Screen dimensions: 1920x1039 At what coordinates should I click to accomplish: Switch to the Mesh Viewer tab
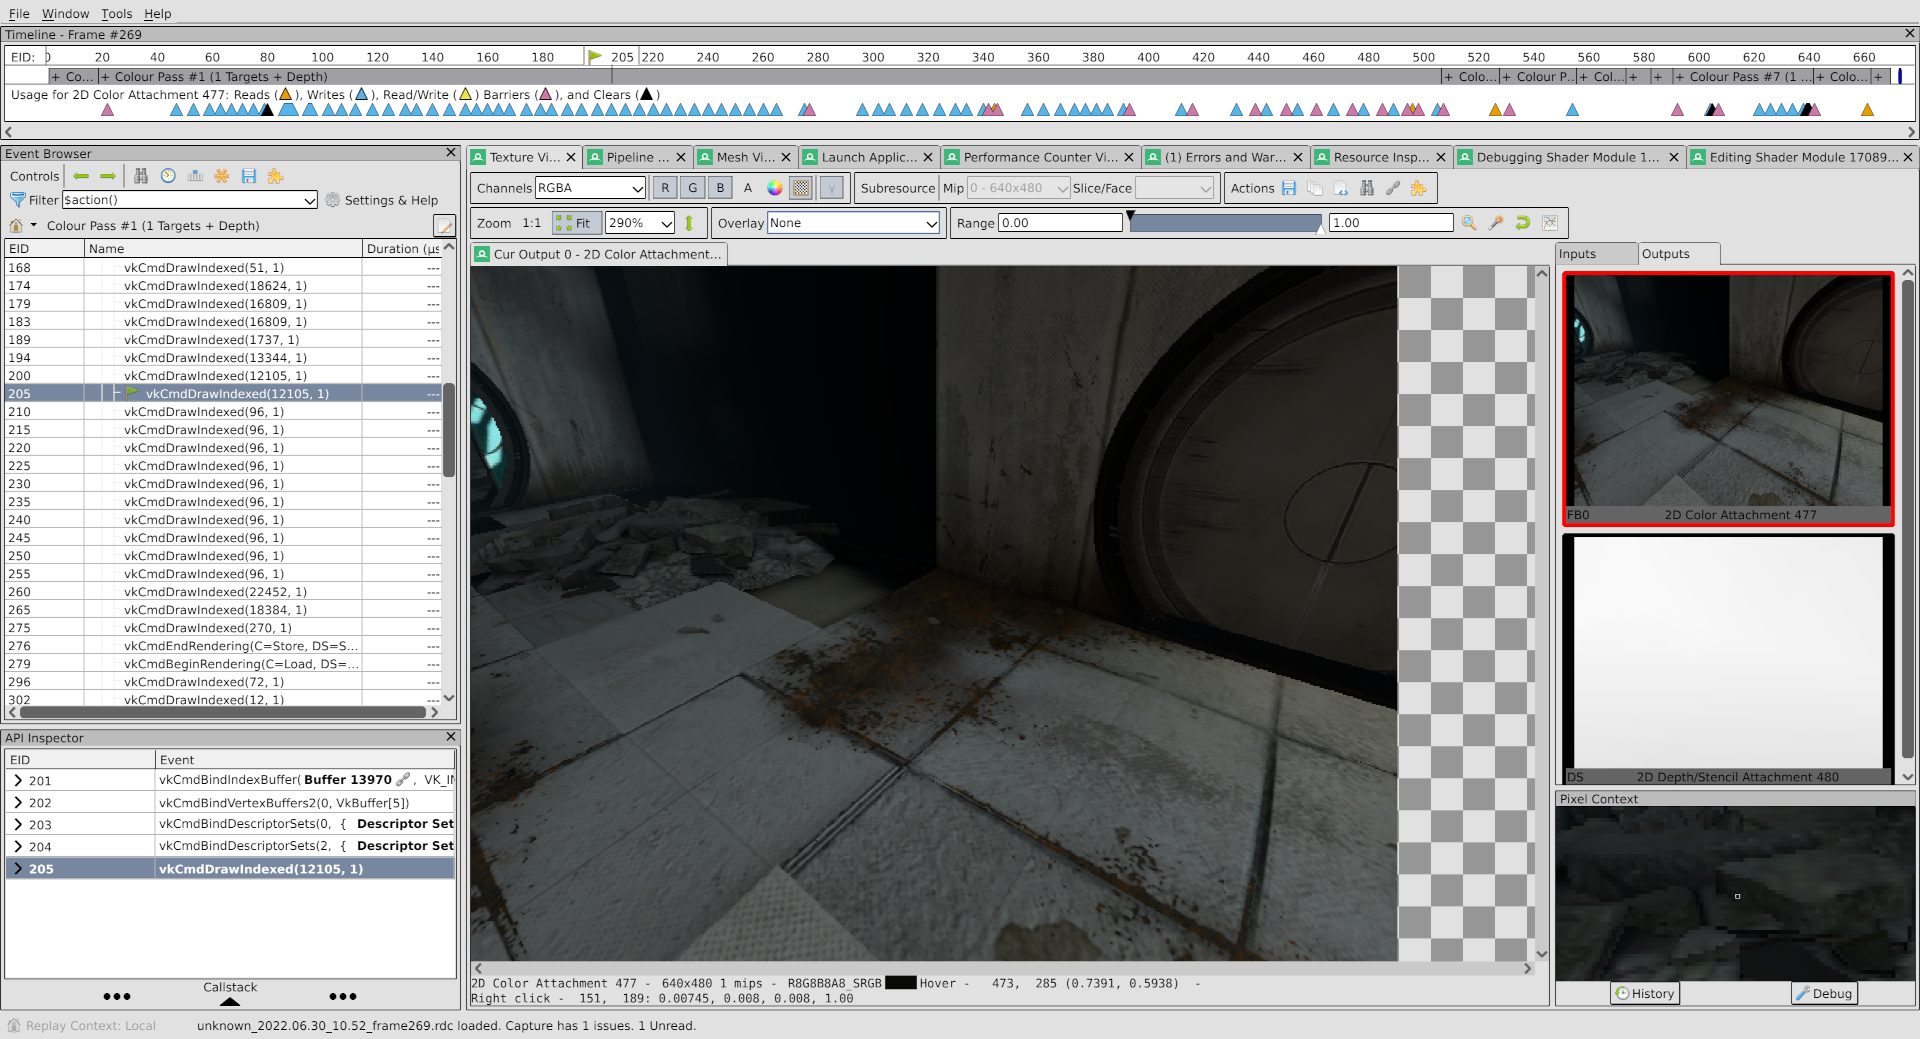(745, 157)
